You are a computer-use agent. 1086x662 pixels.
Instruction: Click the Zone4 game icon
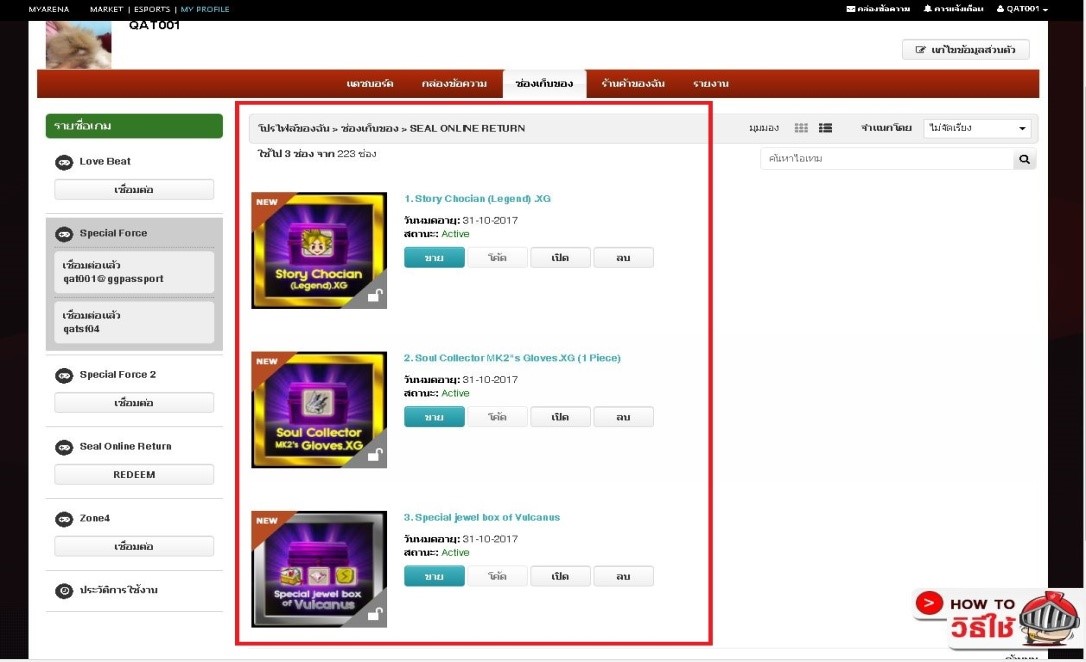[63, 519]
